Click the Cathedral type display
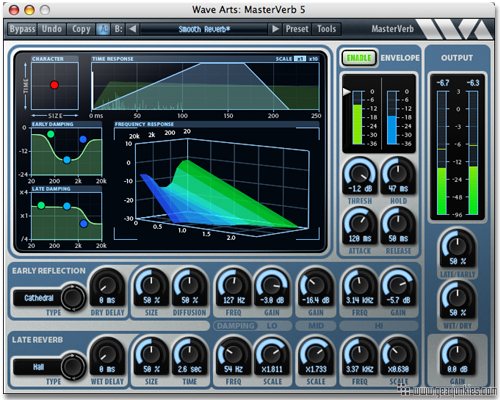Screen dimensions: 500x400 (38, 298)
